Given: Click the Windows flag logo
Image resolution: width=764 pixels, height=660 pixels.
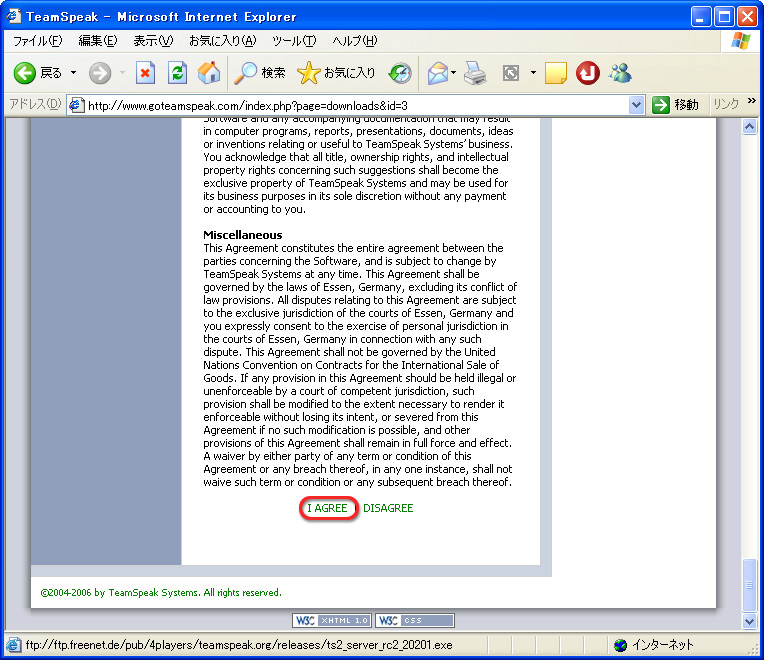Looking at the screenshot, I should coord(741,41).
